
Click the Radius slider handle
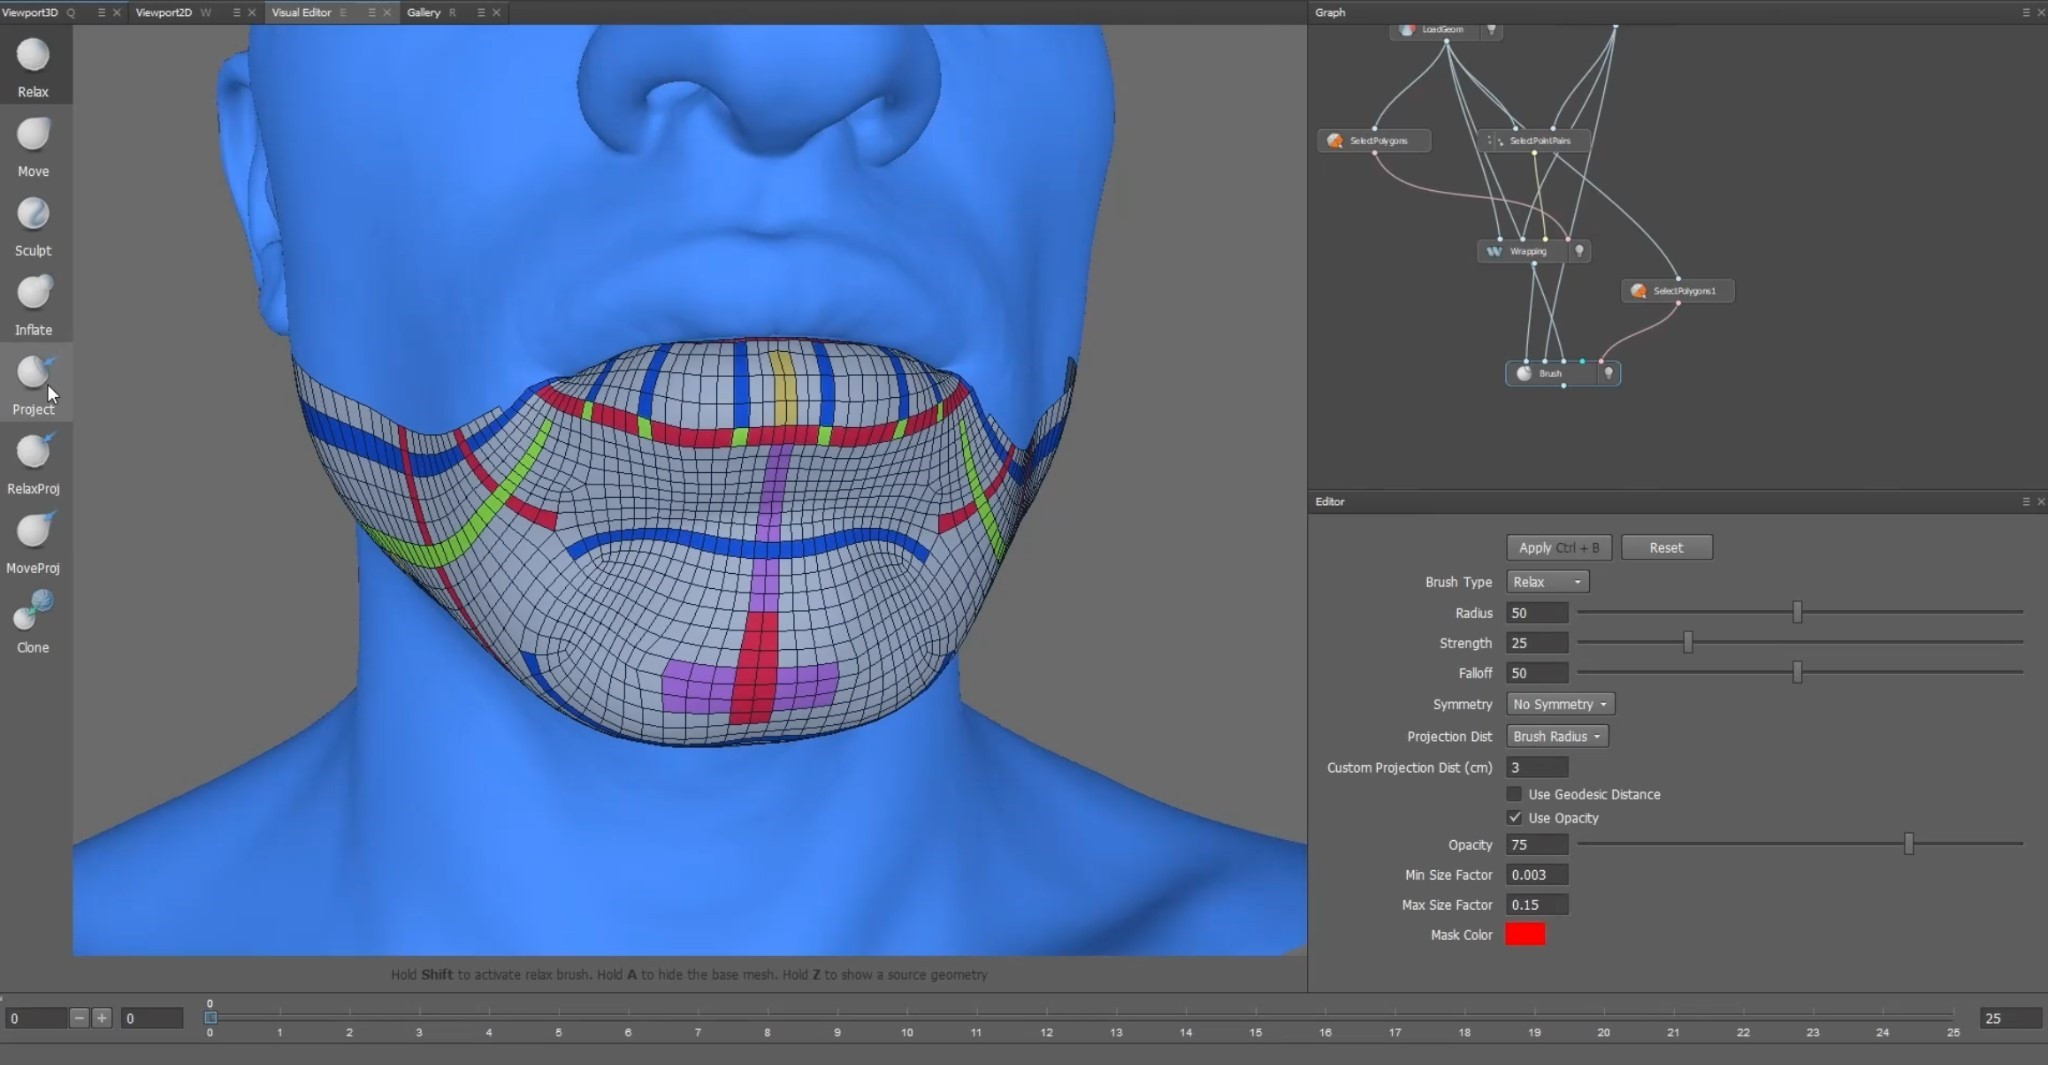pyautogui.click(x=1797, y=612)
